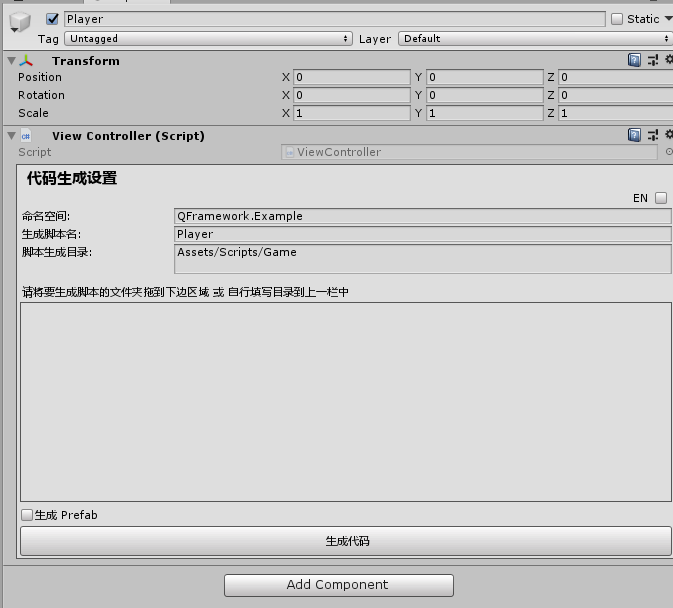Toggle the Player active checkbox
The image size is (673, 608).
(x=52, y=19)
